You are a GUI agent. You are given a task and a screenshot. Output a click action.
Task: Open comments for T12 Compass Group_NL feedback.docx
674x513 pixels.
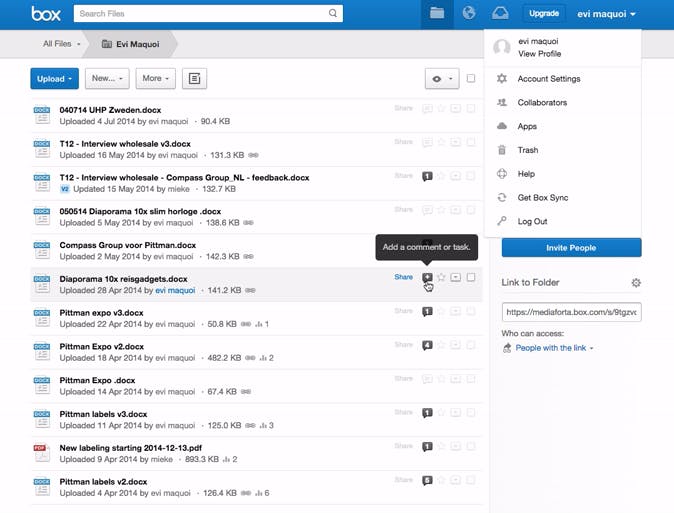(427, 176)
